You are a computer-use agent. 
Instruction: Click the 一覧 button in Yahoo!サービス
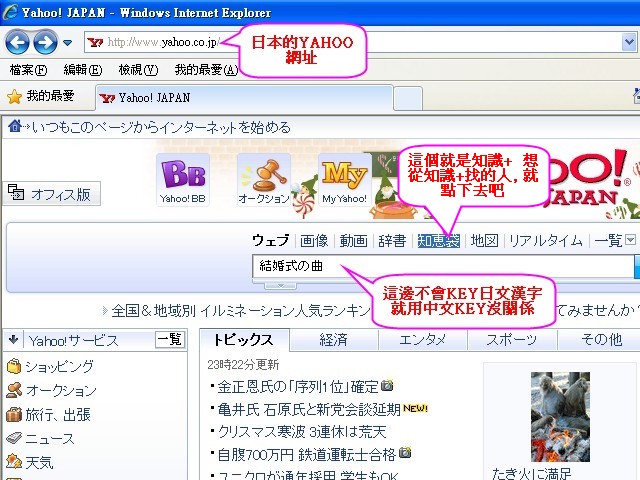coord(169,339)
